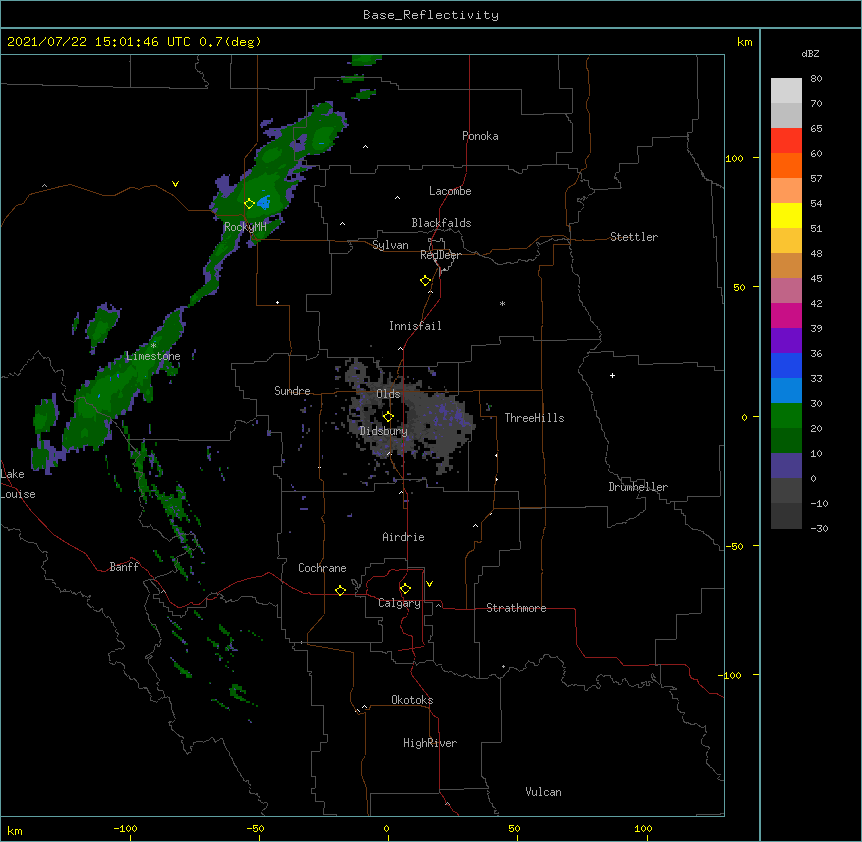Click the 100 tick on bottom axis
This screenshot has width=862, height=842.
(644, 828)
